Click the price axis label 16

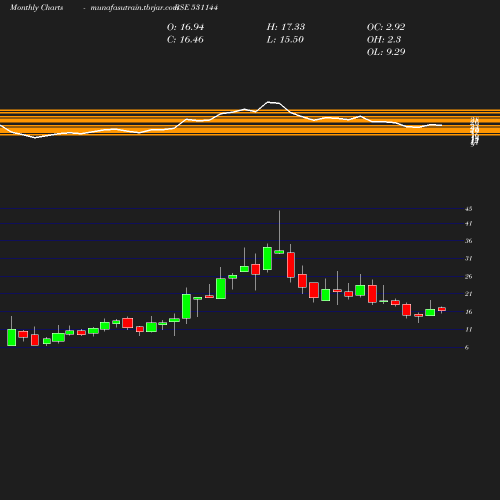pyautogui.click(x=469, y=312)
